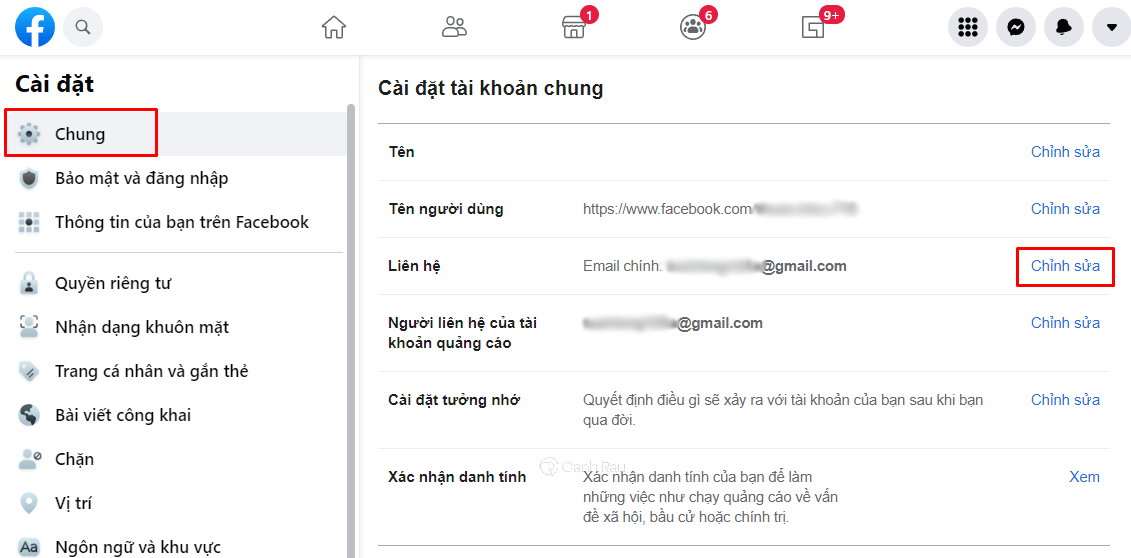
Task: Go to the Home feed icon
Action: [333, 27]
